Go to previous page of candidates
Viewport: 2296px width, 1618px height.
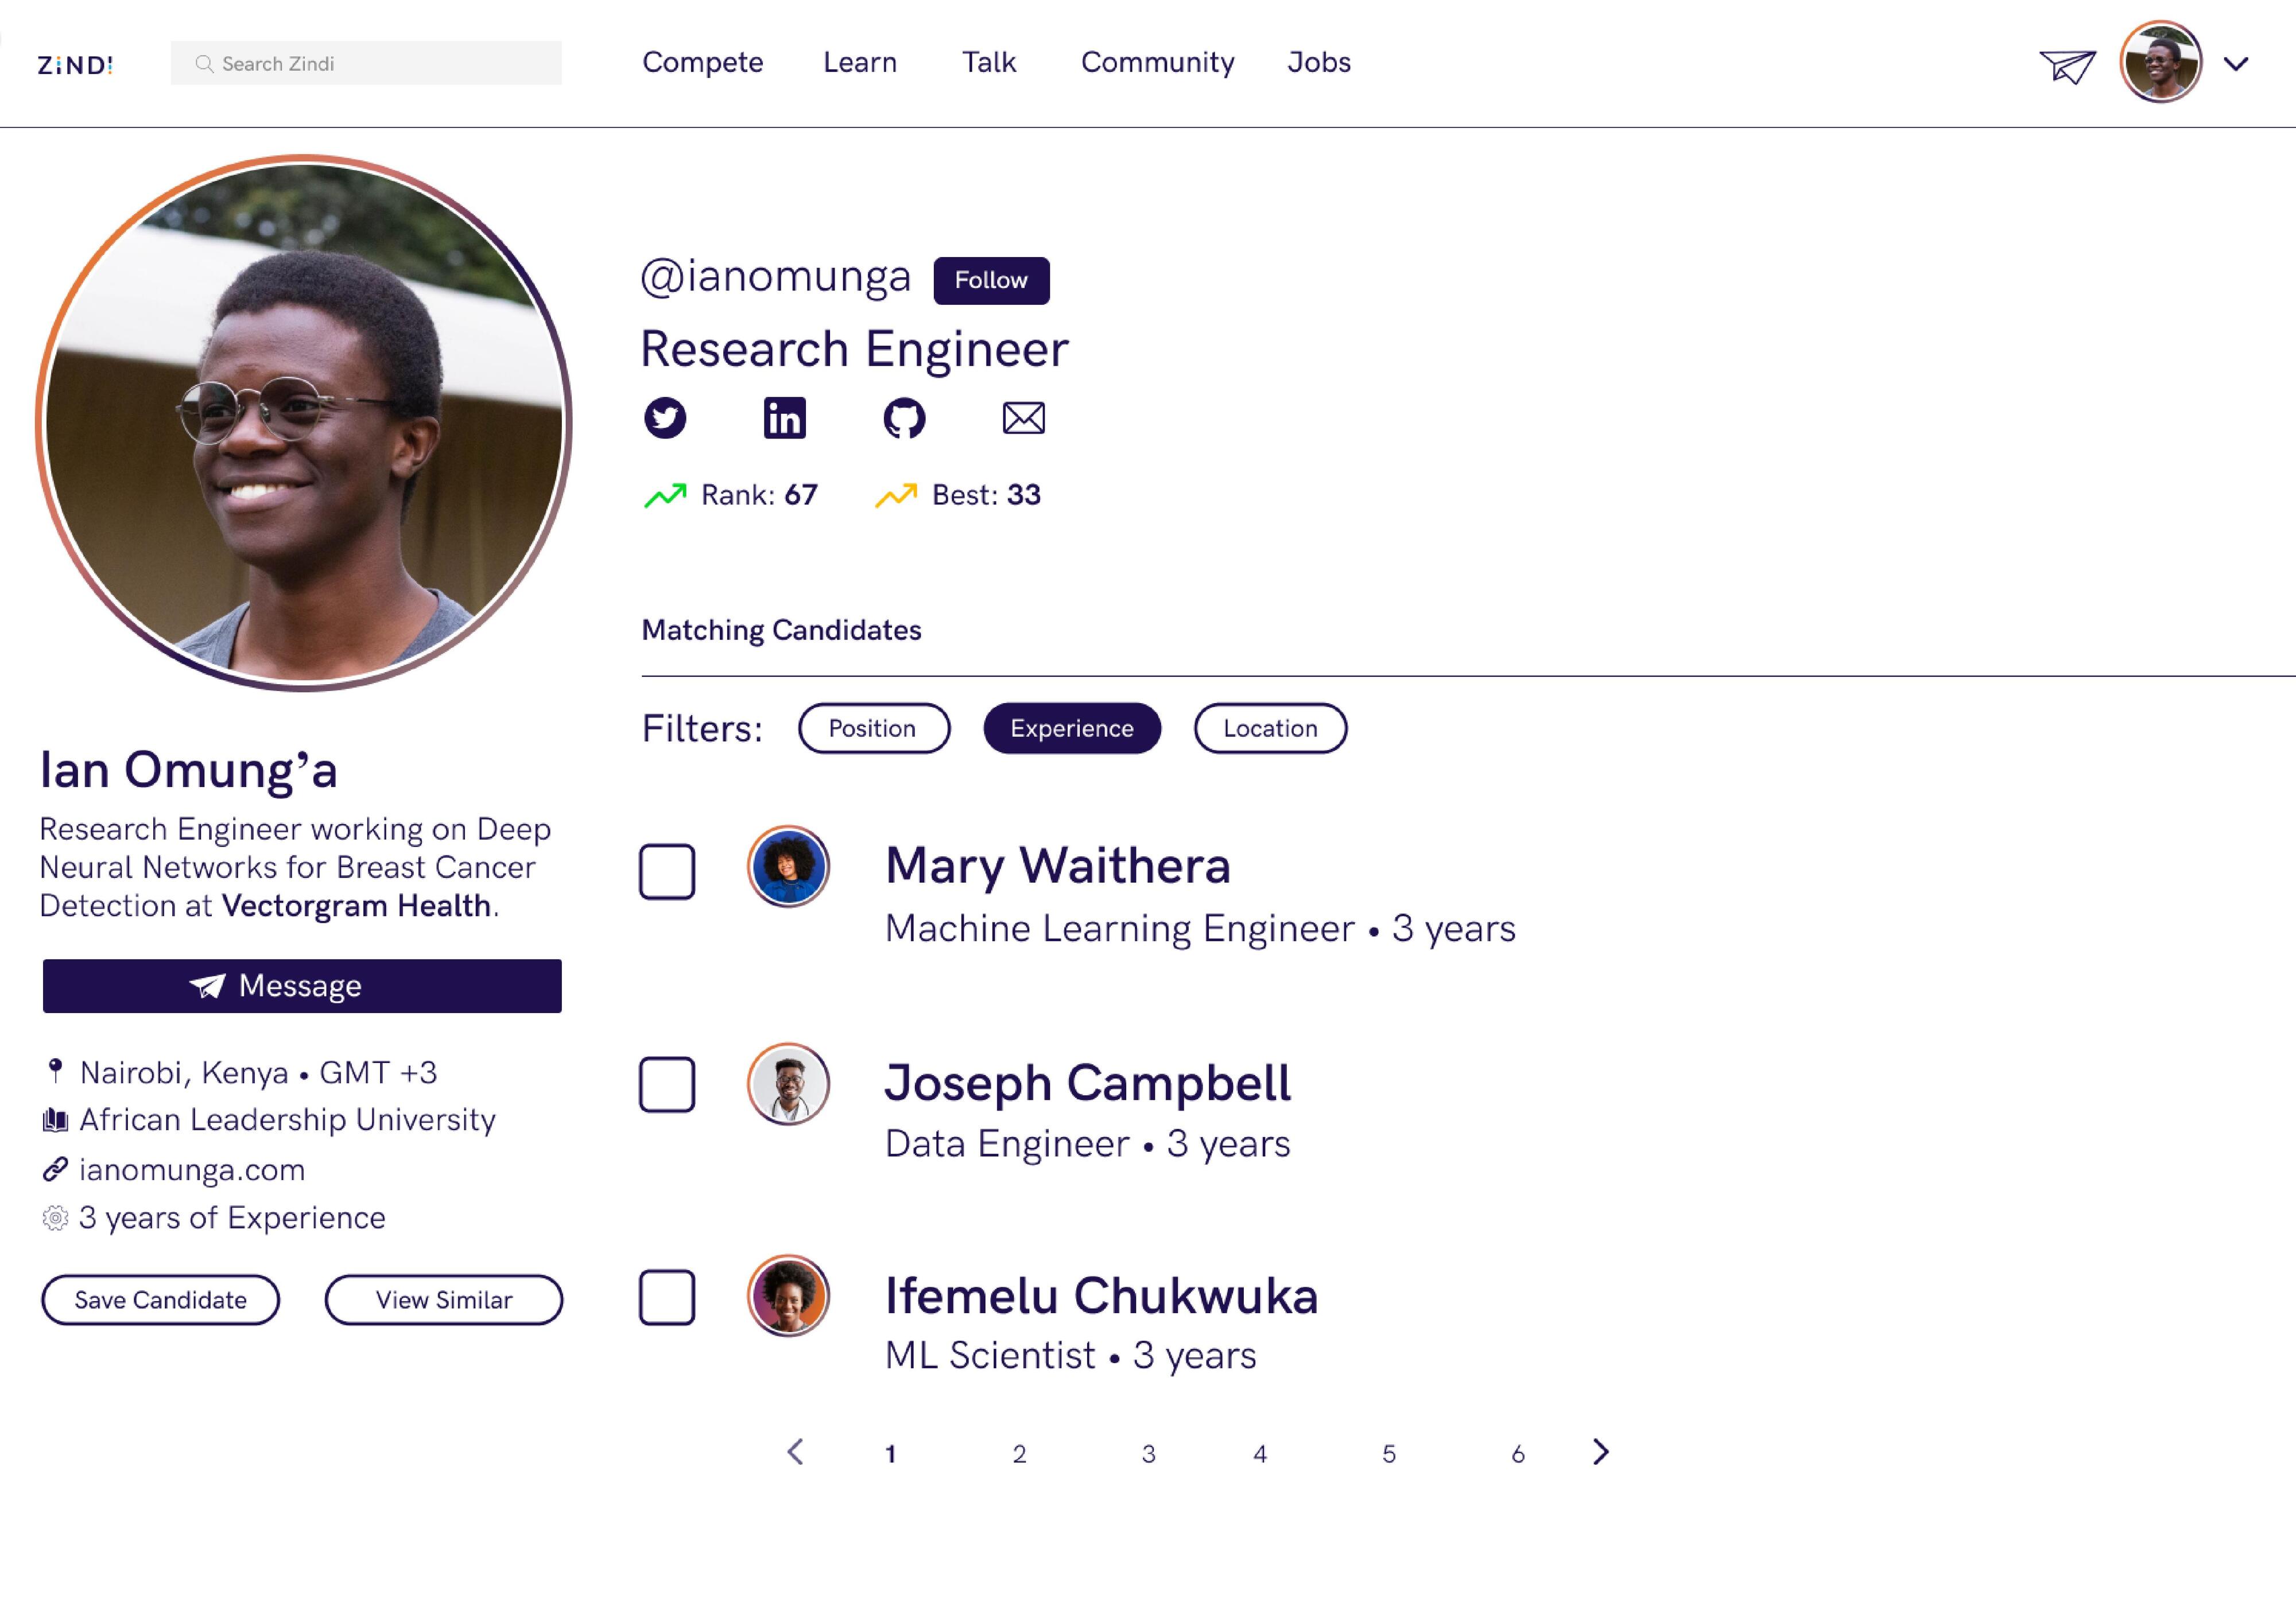click(796, 1452)
